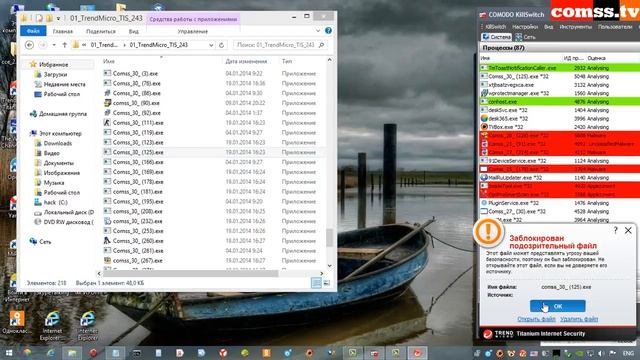The width and height of the screenshot is (640, 360).
Task: Expand the address bar history dropdown
Action: pos(211,45)
